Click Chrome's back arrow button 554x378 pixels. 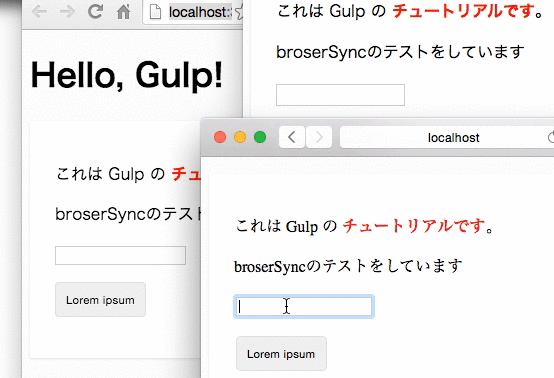[x=39, y=12]
